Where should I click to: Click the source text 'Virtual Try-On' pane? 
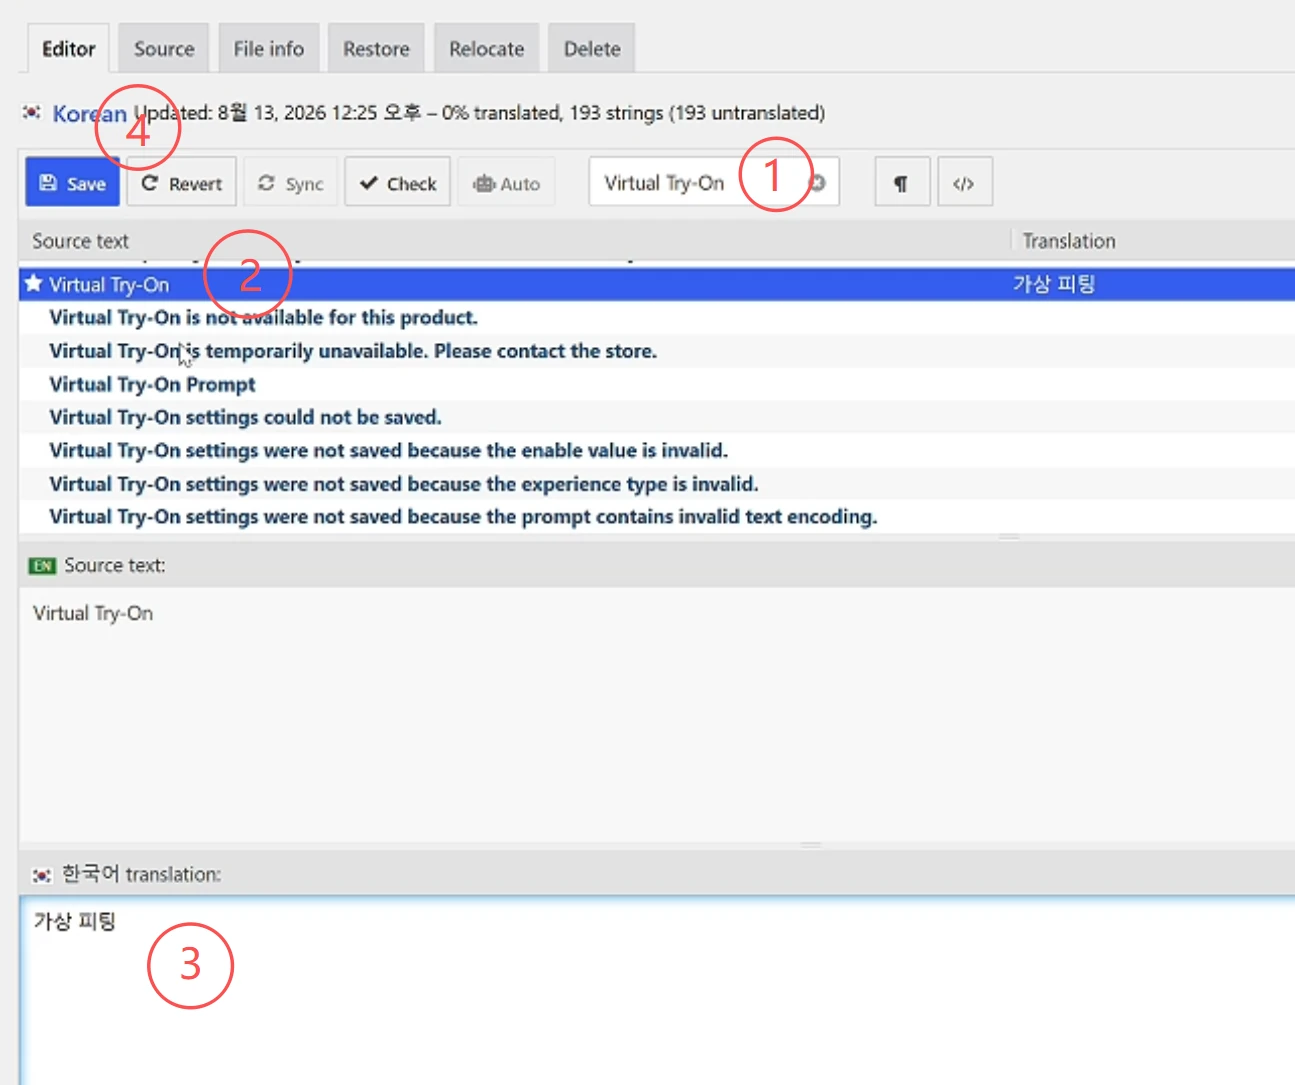coord(657,714)
